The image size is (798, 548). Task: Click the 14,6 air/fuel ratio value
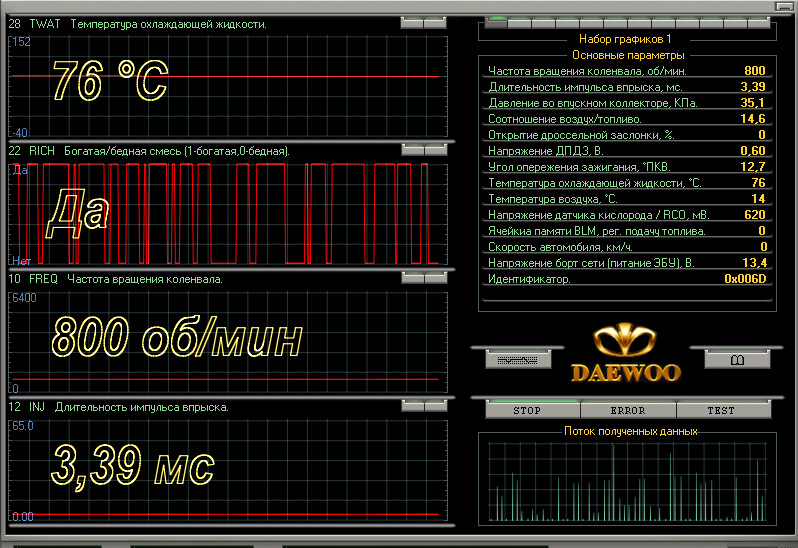point(753,119)
